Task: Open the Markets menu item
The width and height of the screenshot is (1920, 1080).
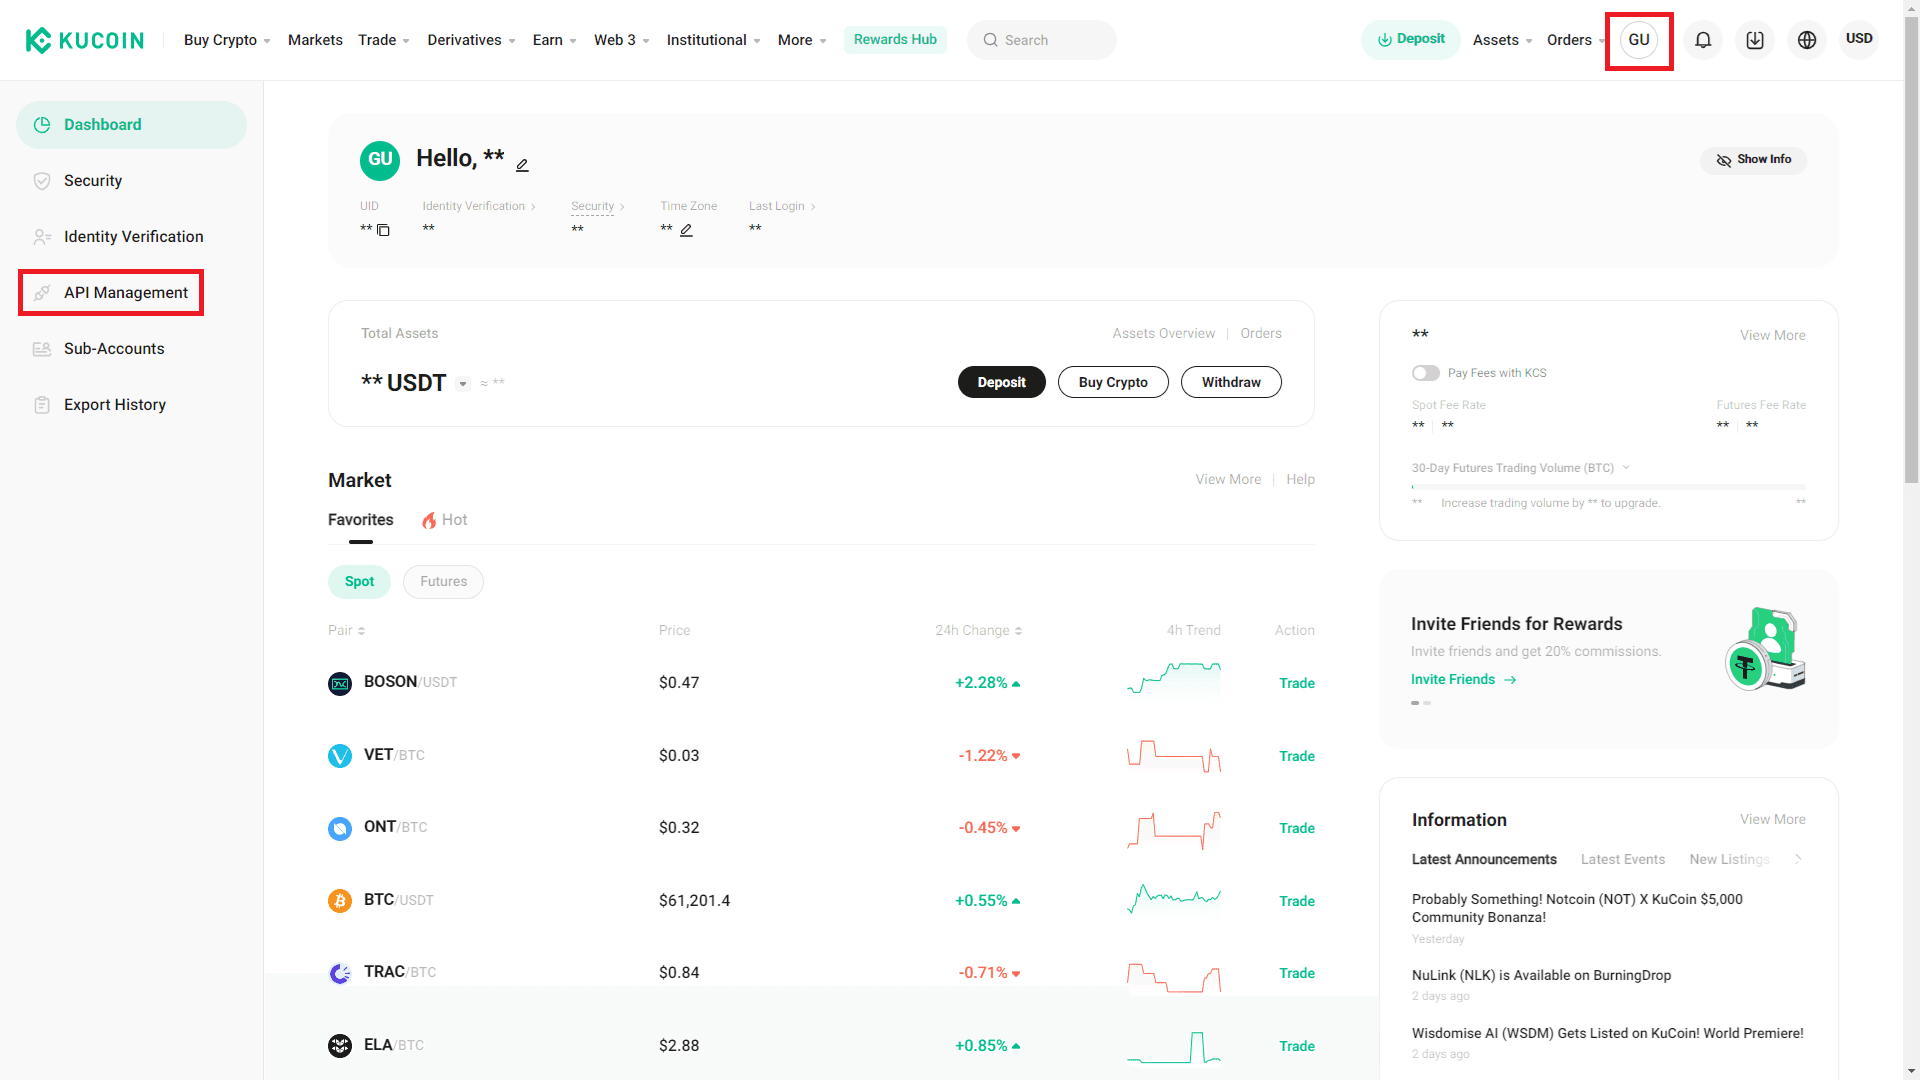Action: pyautogui.click(x=315, y=40)
